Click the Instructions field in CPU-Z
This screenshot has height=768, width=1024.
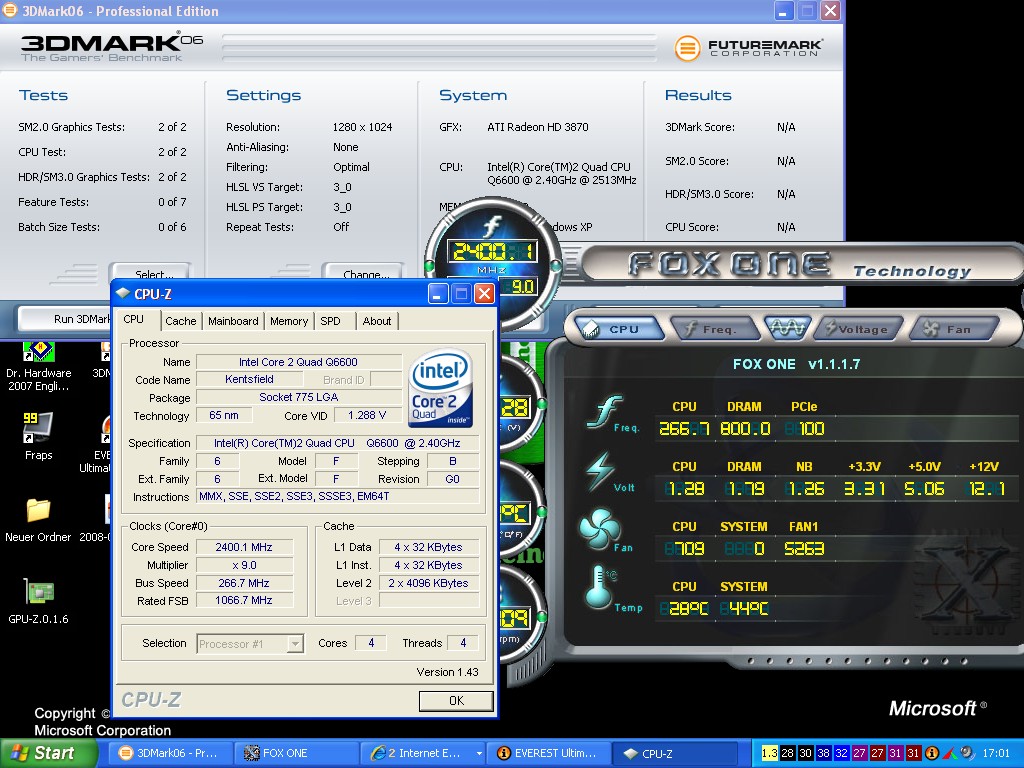[x=338, y=496]
